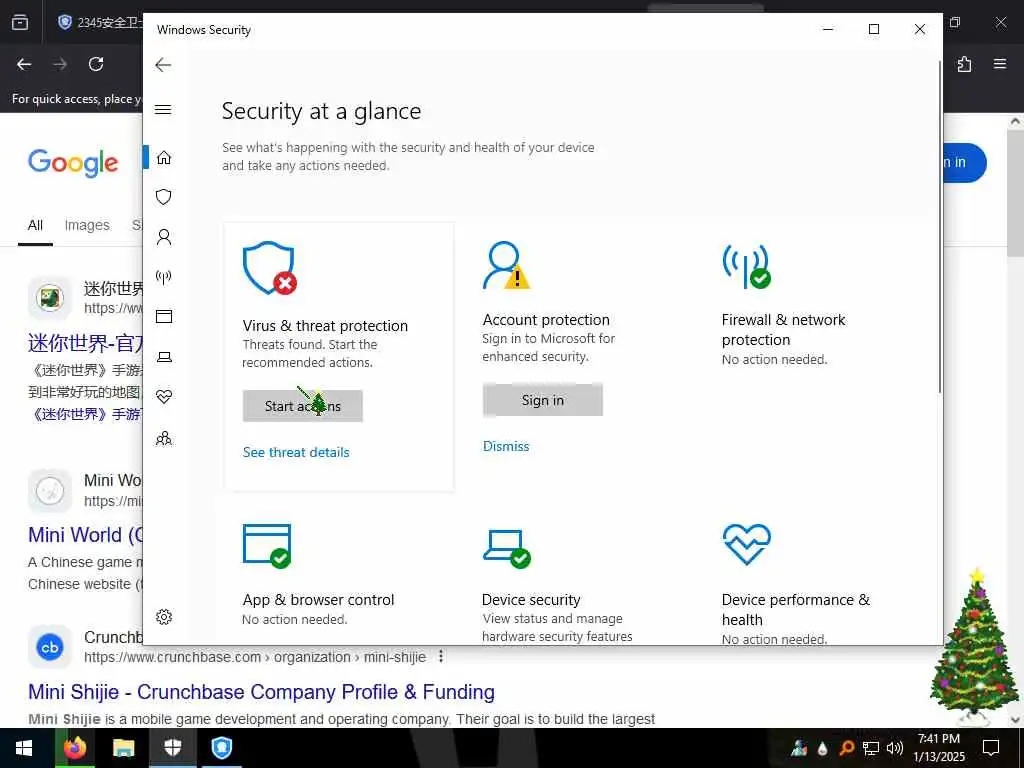Open Firewall & network protection heading
The height and width of the screenshot is (768, 1024).
783,329
